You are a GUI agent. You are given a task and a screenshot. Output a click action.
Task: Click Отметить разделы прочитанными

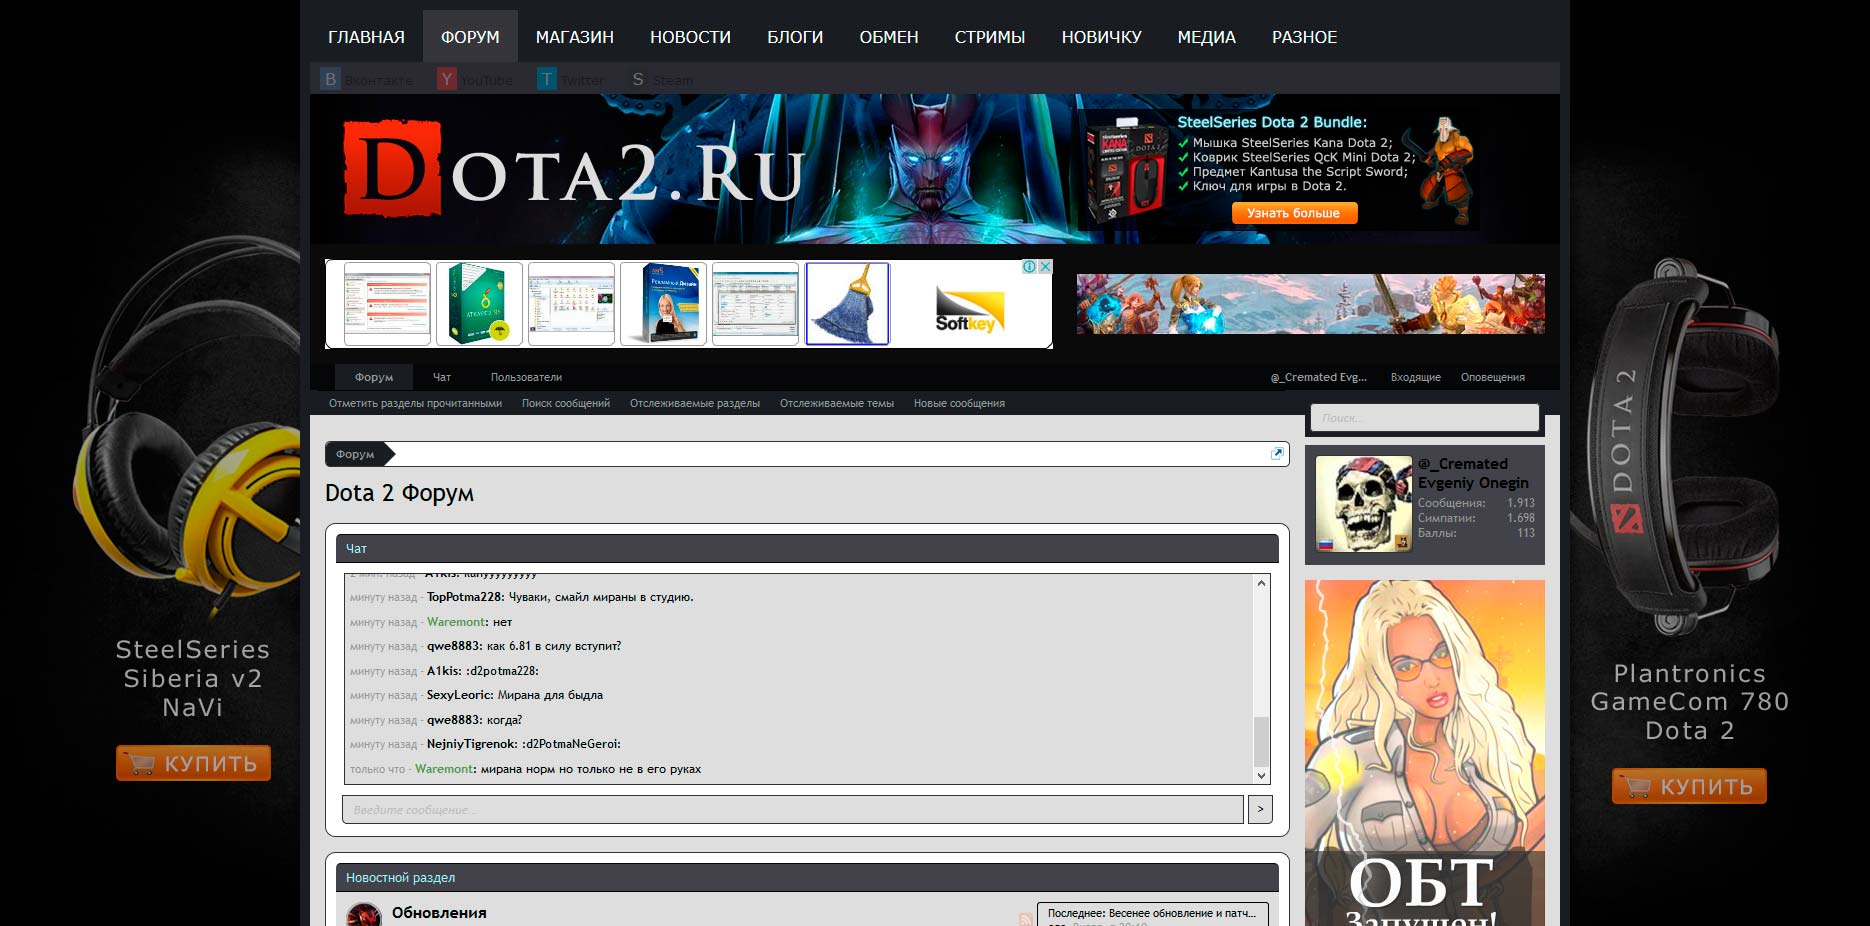click(x=415, y=403)
